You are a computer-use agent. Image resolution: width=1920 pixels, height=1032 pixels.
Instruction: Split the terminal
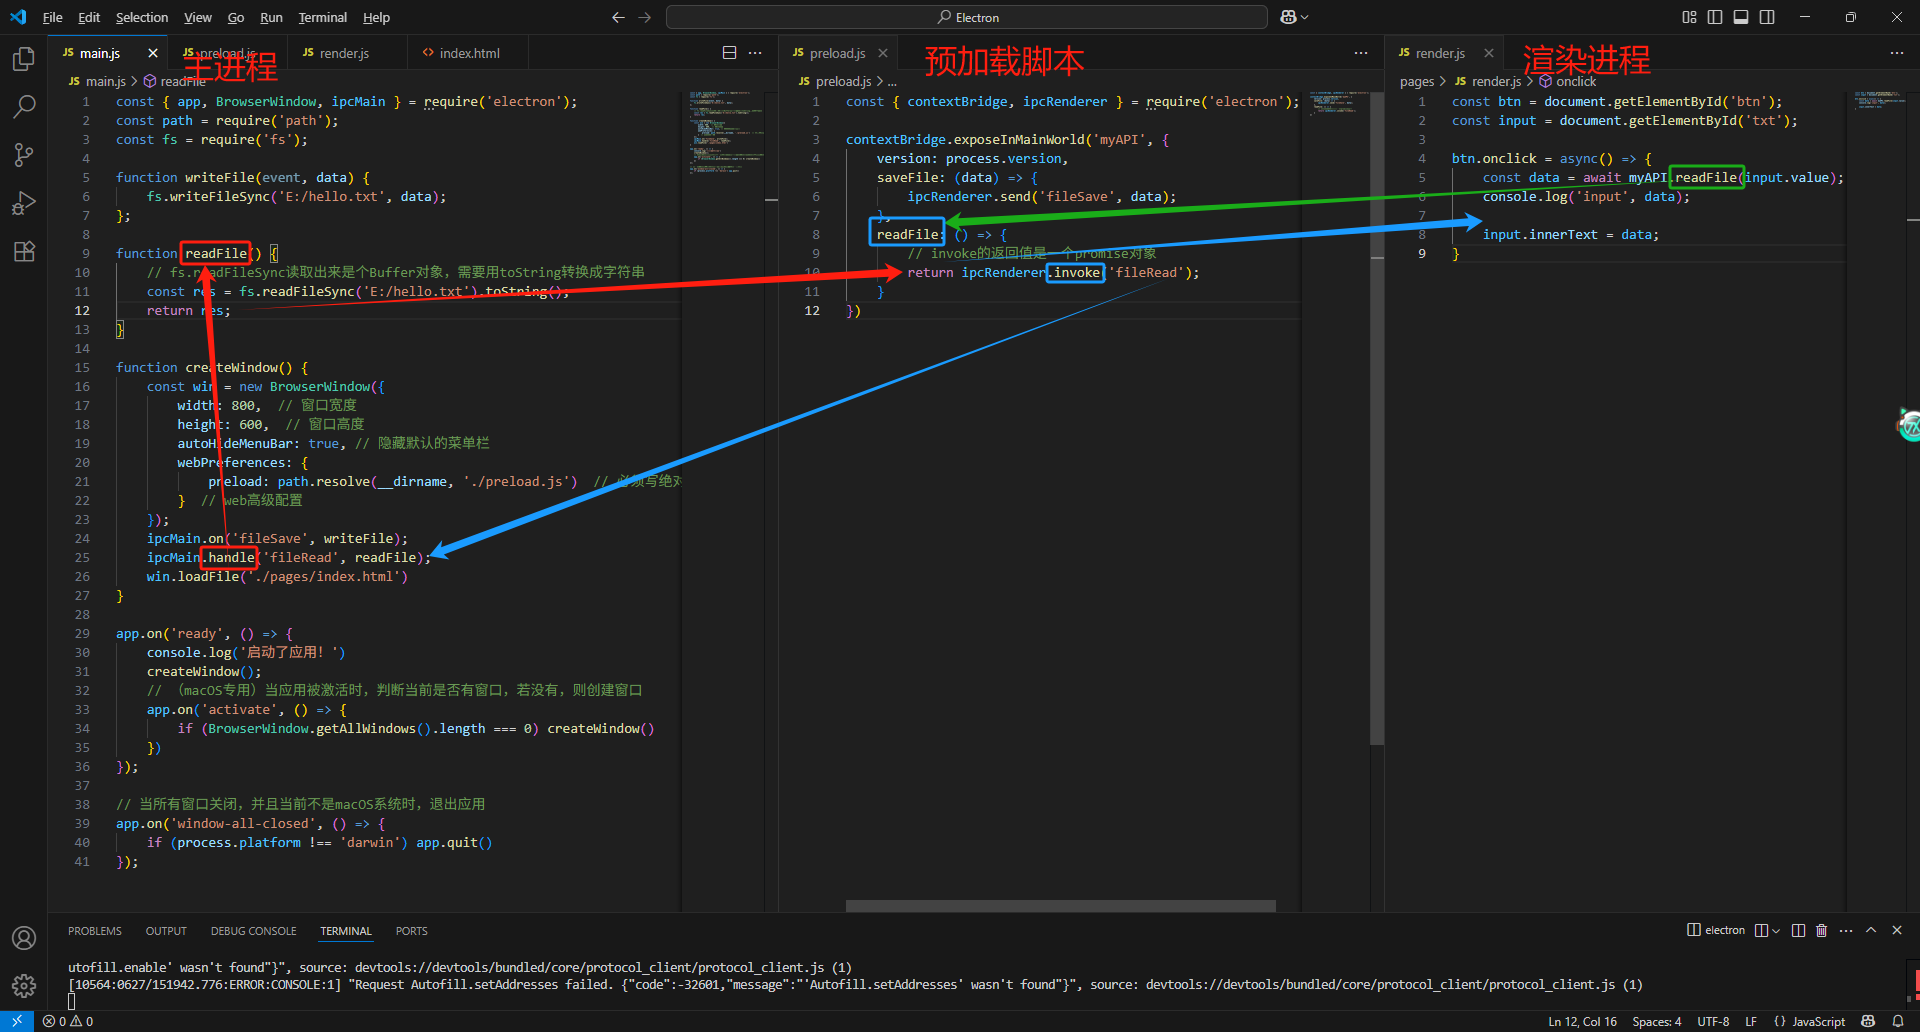(x=1798, y=930)
